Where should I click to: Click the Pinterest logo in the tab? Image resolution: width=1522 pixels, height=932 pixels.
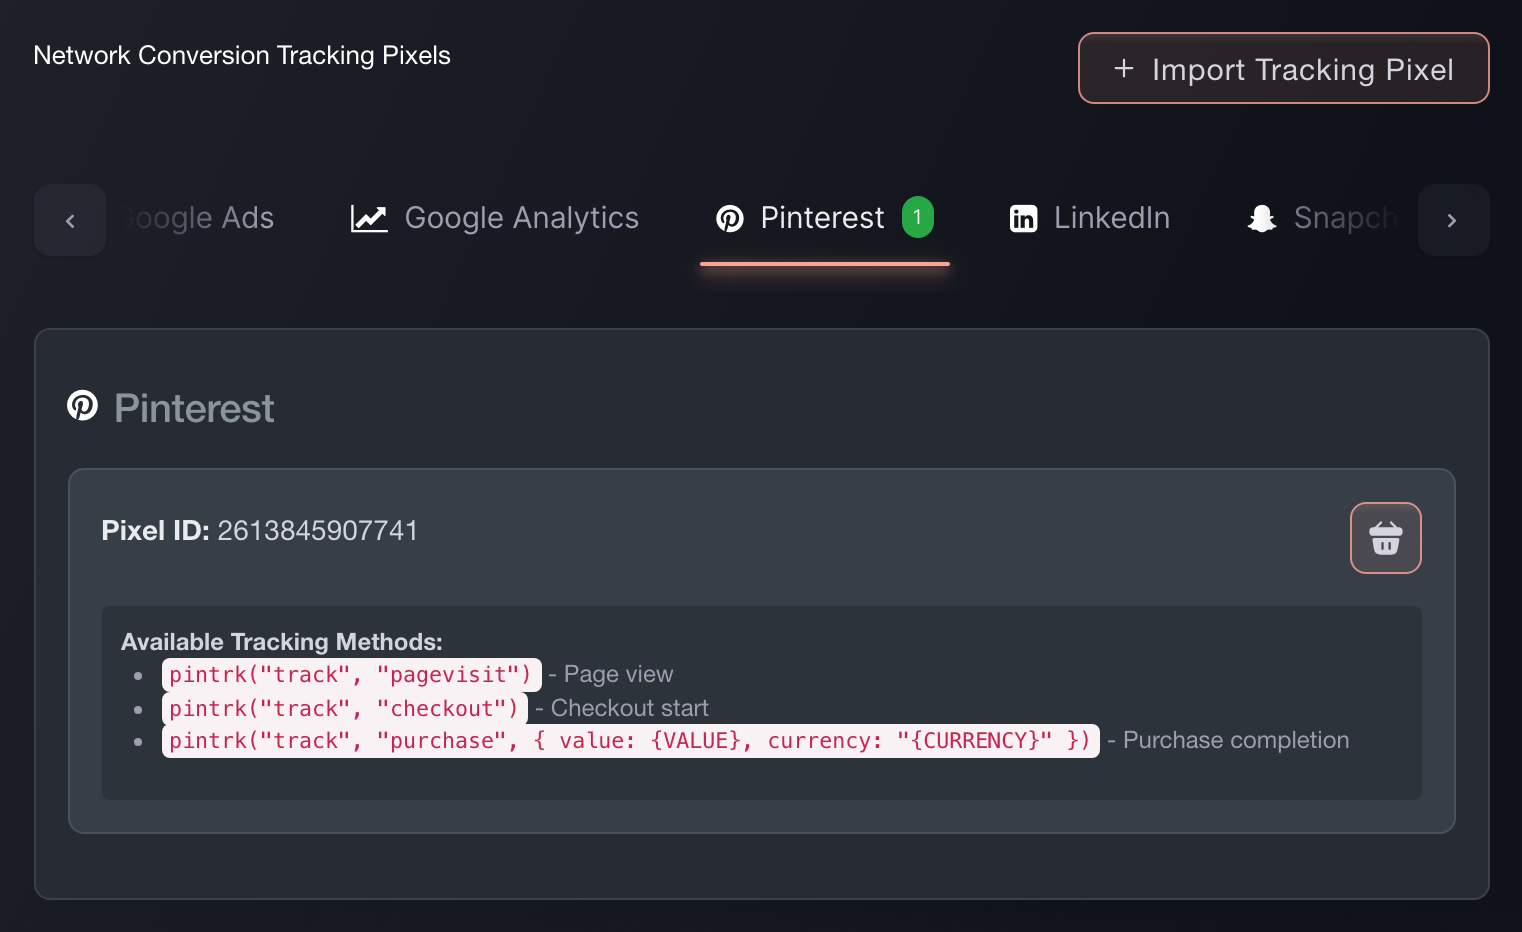coord(730,218)
